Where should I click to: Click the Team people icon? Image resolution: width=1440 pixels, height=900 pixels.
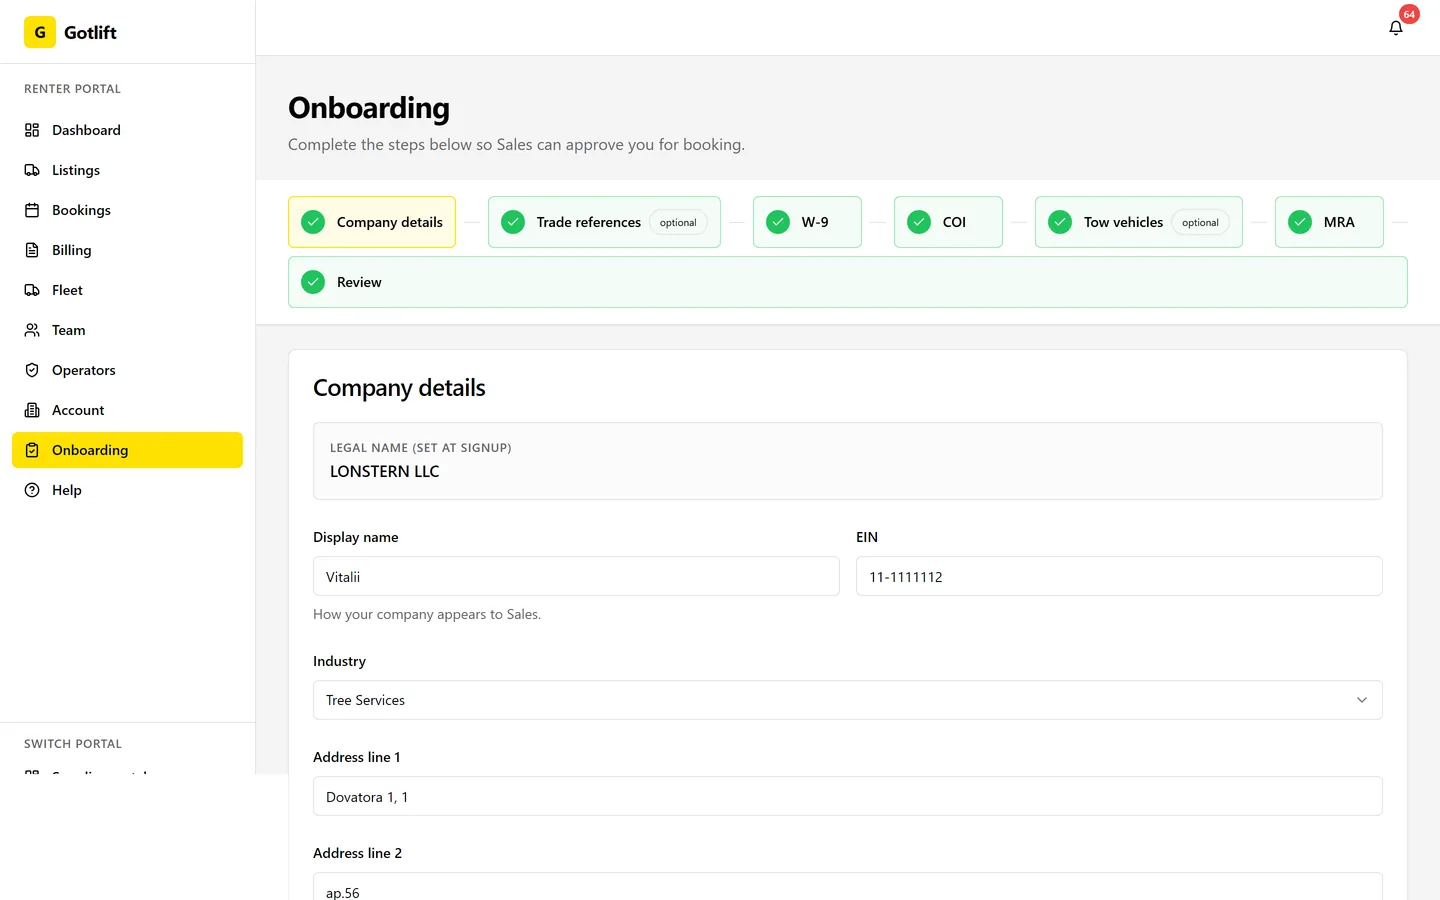coord(32,330)
